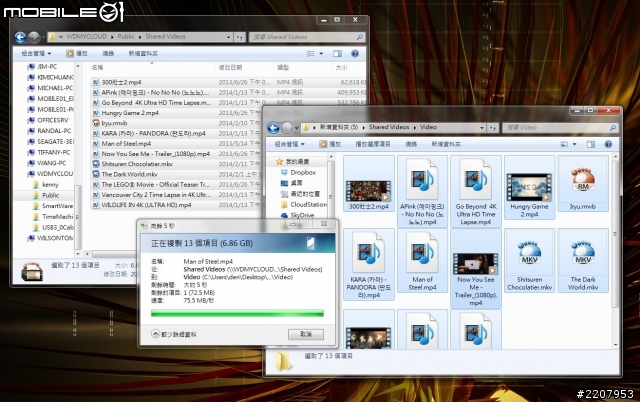
Task: Open address history dropdown in Shared Videos window
Action: [229, 37]
